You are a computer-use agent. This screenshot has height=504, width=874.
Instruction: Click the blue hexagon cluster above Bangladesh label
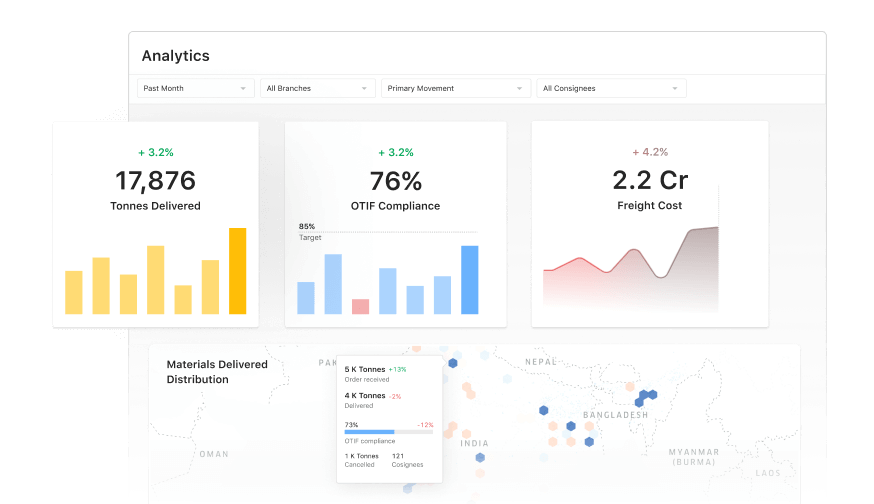pyautogui.click(x=649, y=395)
